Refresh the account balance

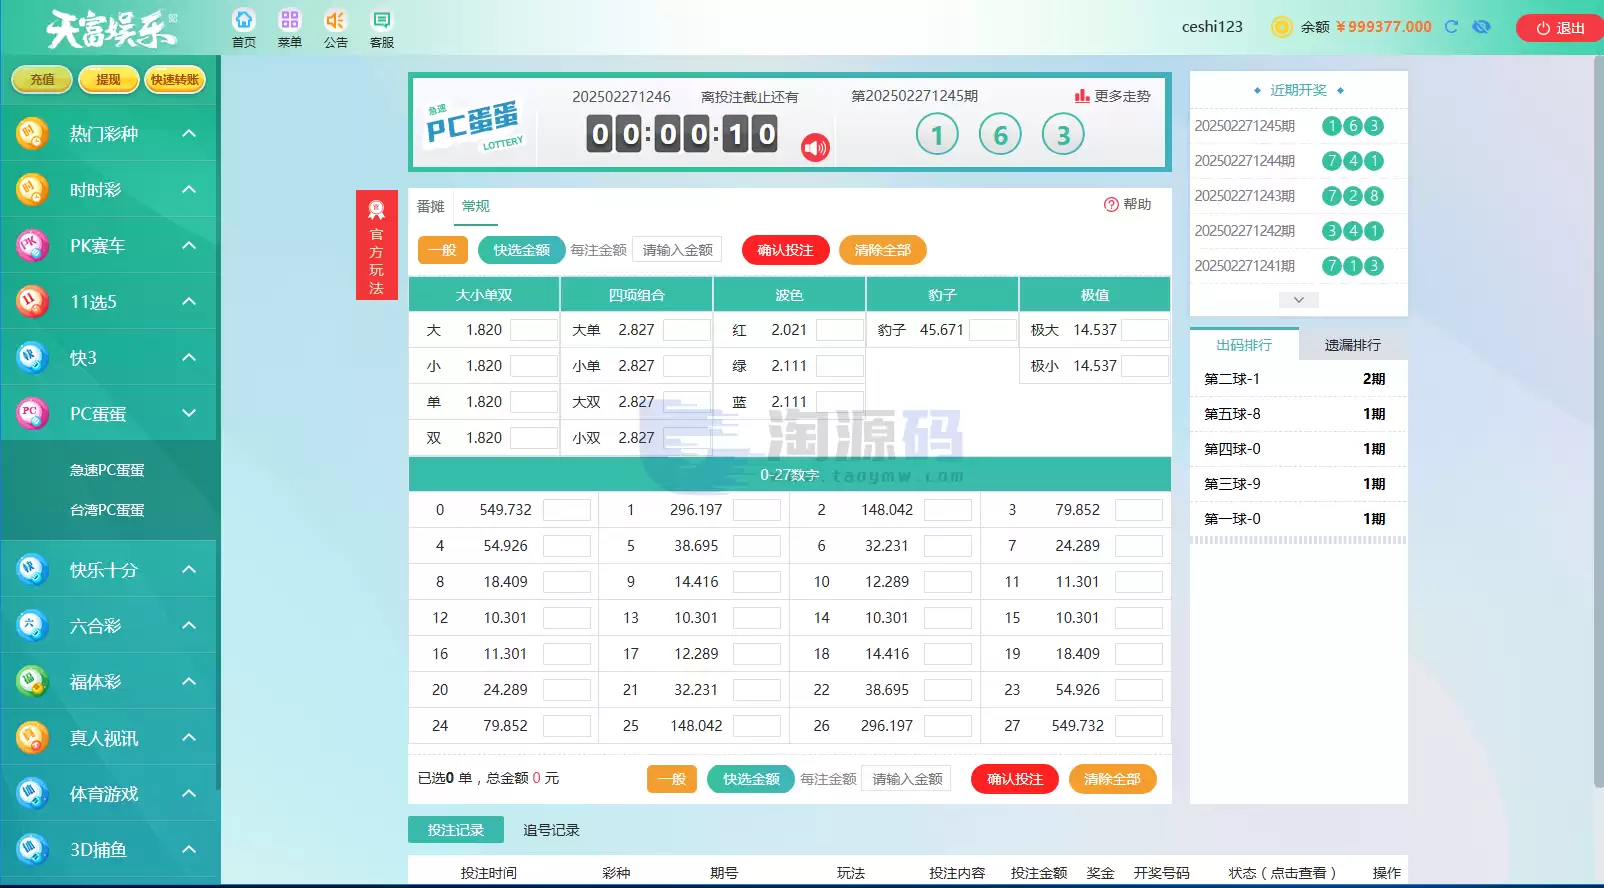(1451, 27)
